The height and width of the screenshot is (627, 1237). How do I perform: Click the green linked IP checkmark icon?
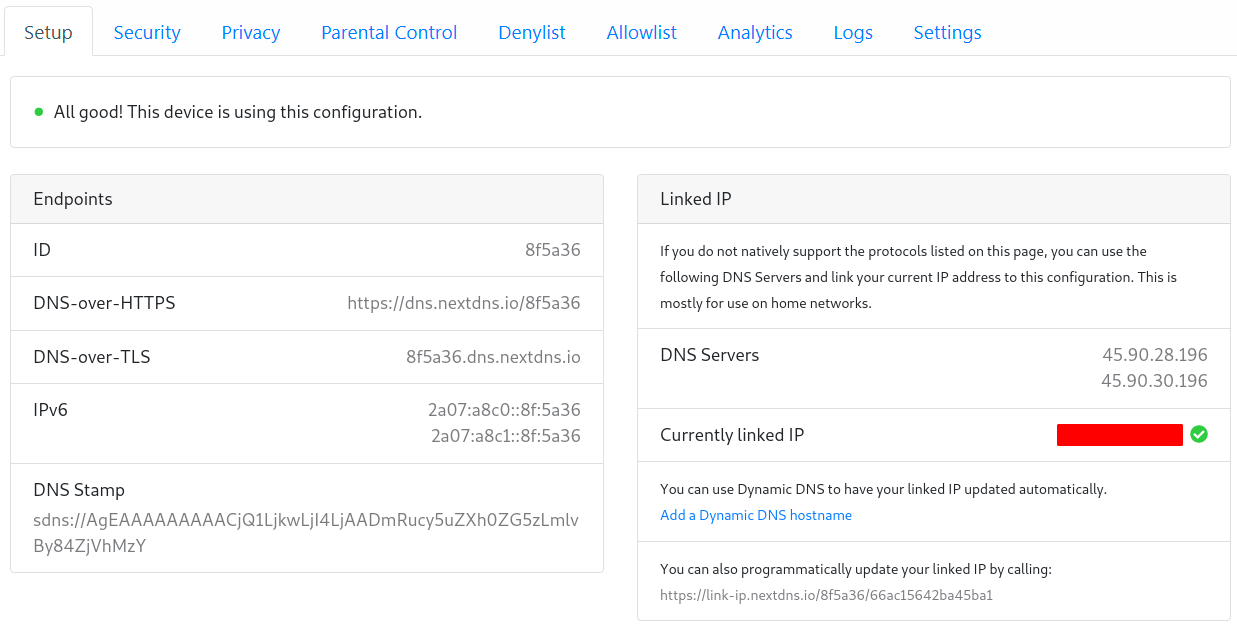tap(1198, 435)
